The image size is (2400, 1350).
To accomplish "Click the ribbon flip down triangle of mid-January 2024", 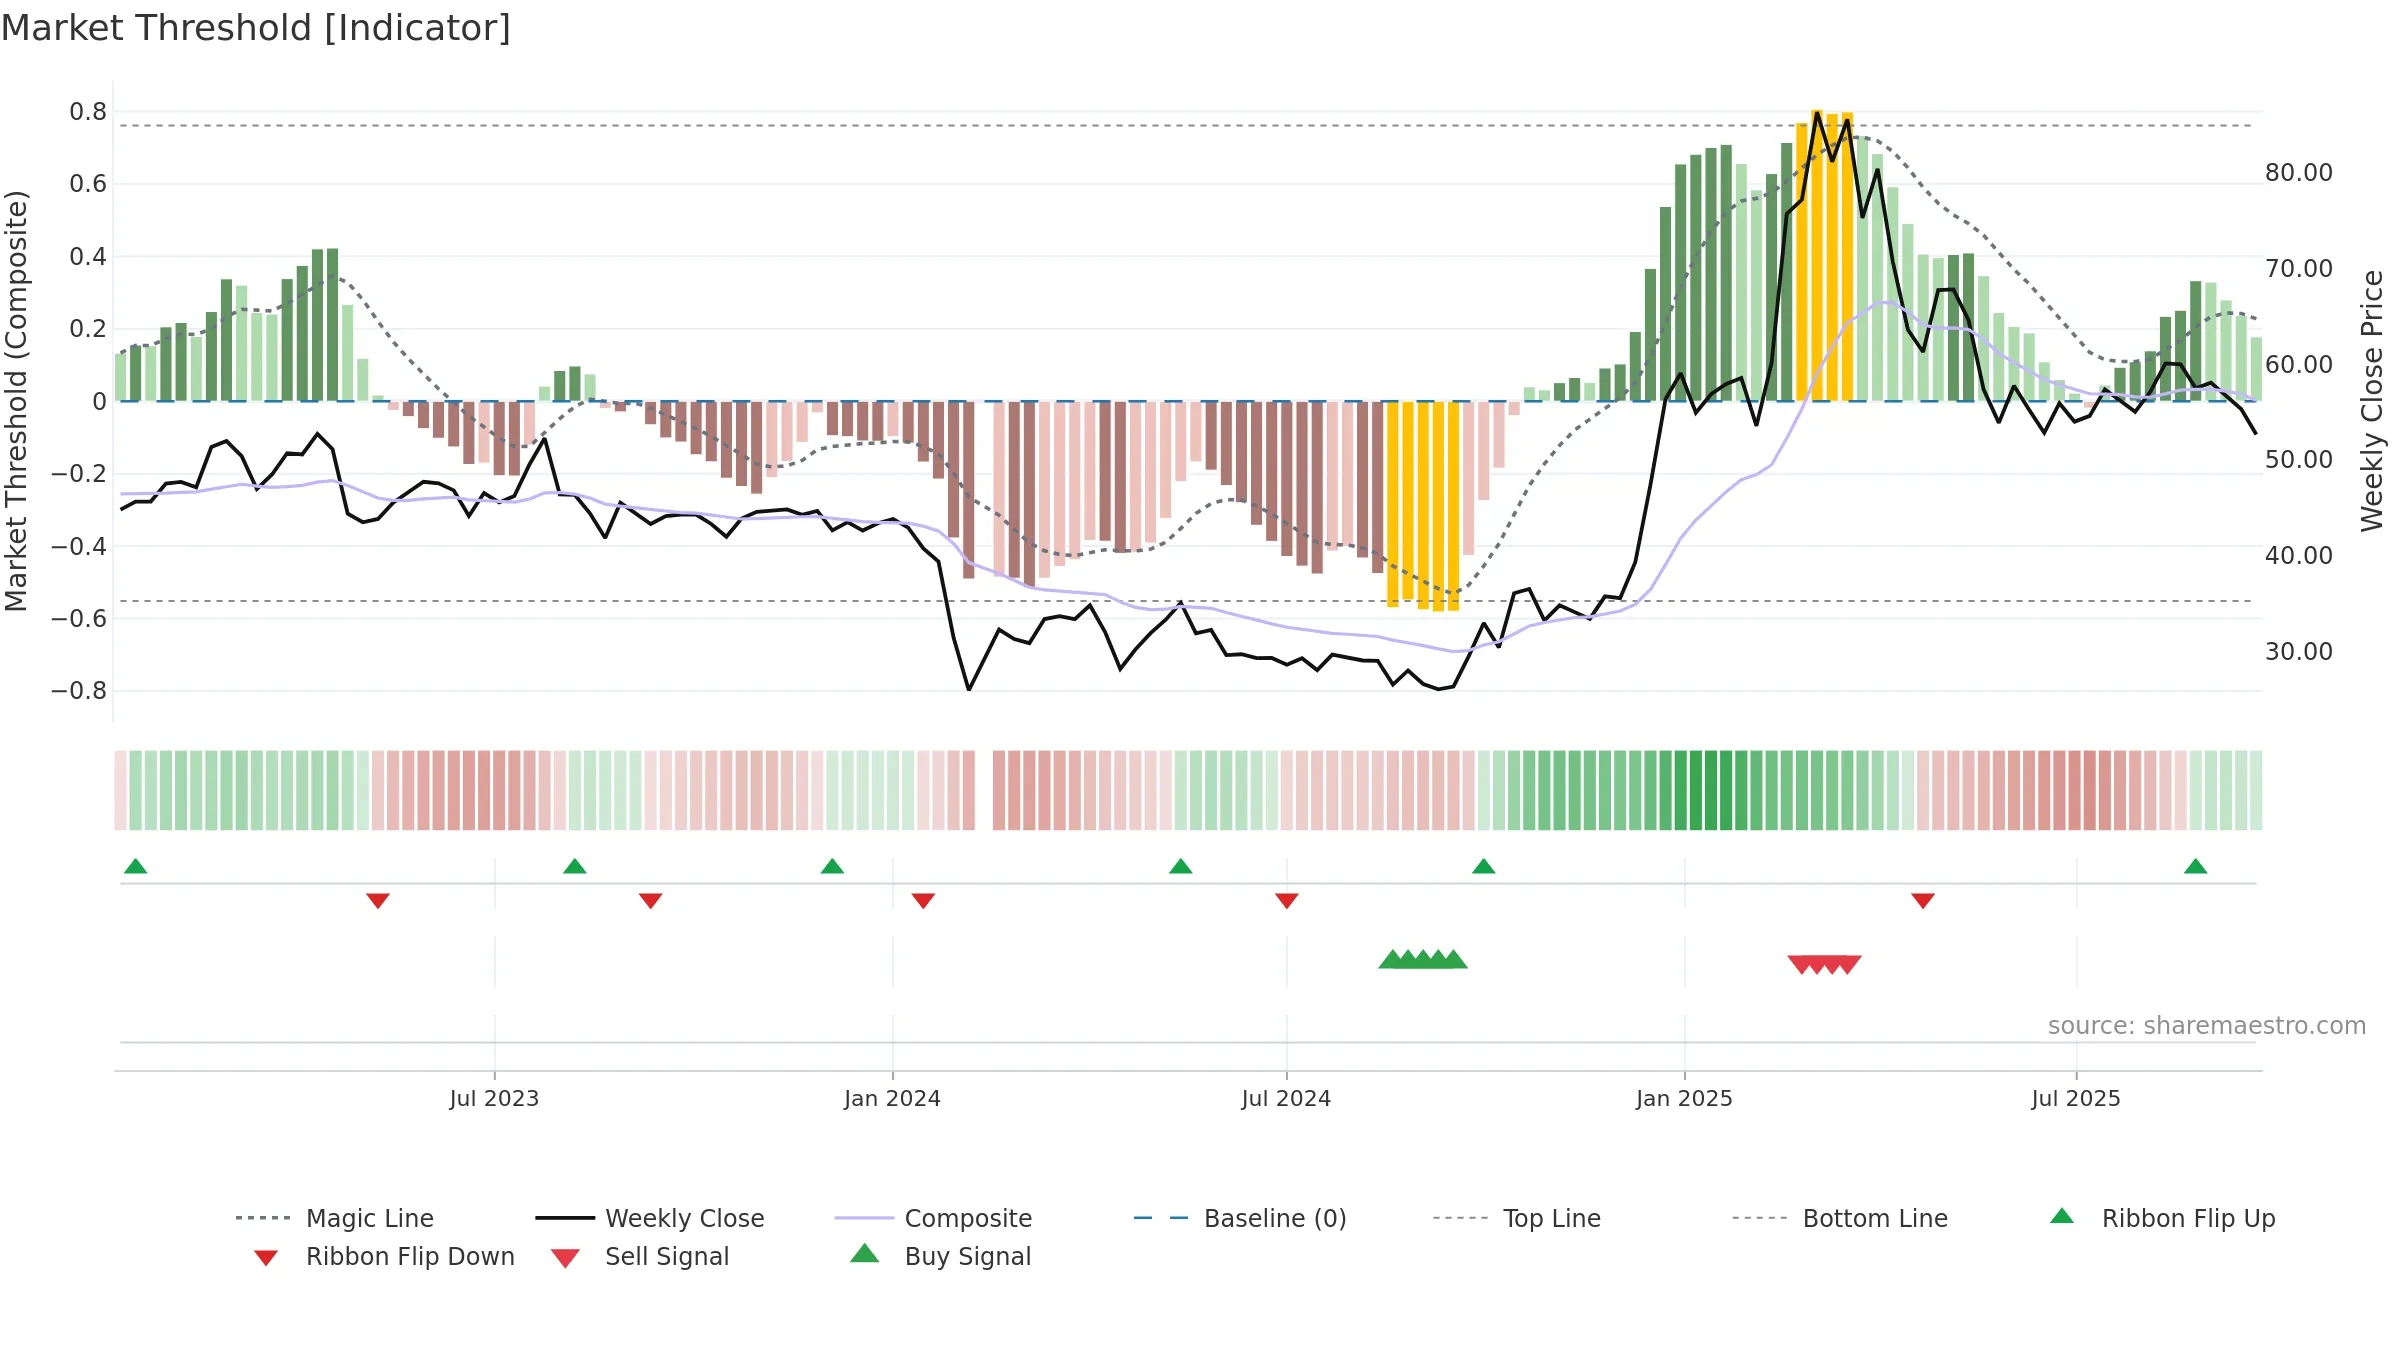I will click(924, 901).
